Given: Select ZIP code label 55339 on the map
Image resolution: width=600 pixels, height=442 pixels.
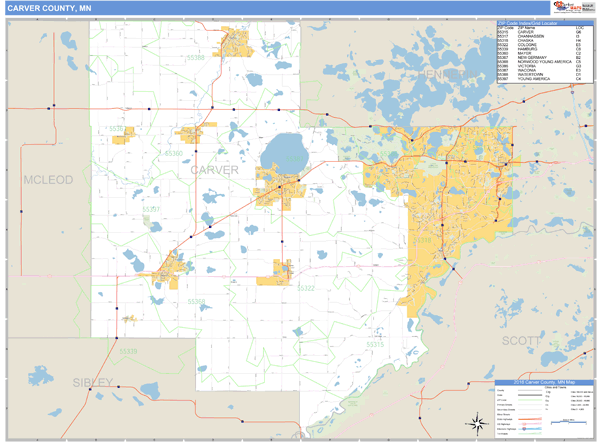Looking at the screenshot, I should click(x=129, y=352).
